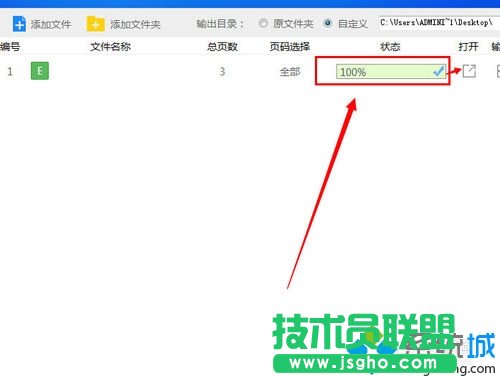
Task: Click the 添加文件 button label
Action: (x=51, y=24)
